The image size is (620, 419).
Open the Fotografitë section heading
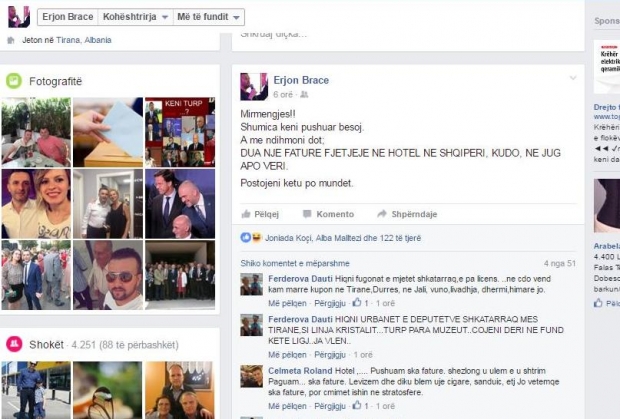point(55,81)
